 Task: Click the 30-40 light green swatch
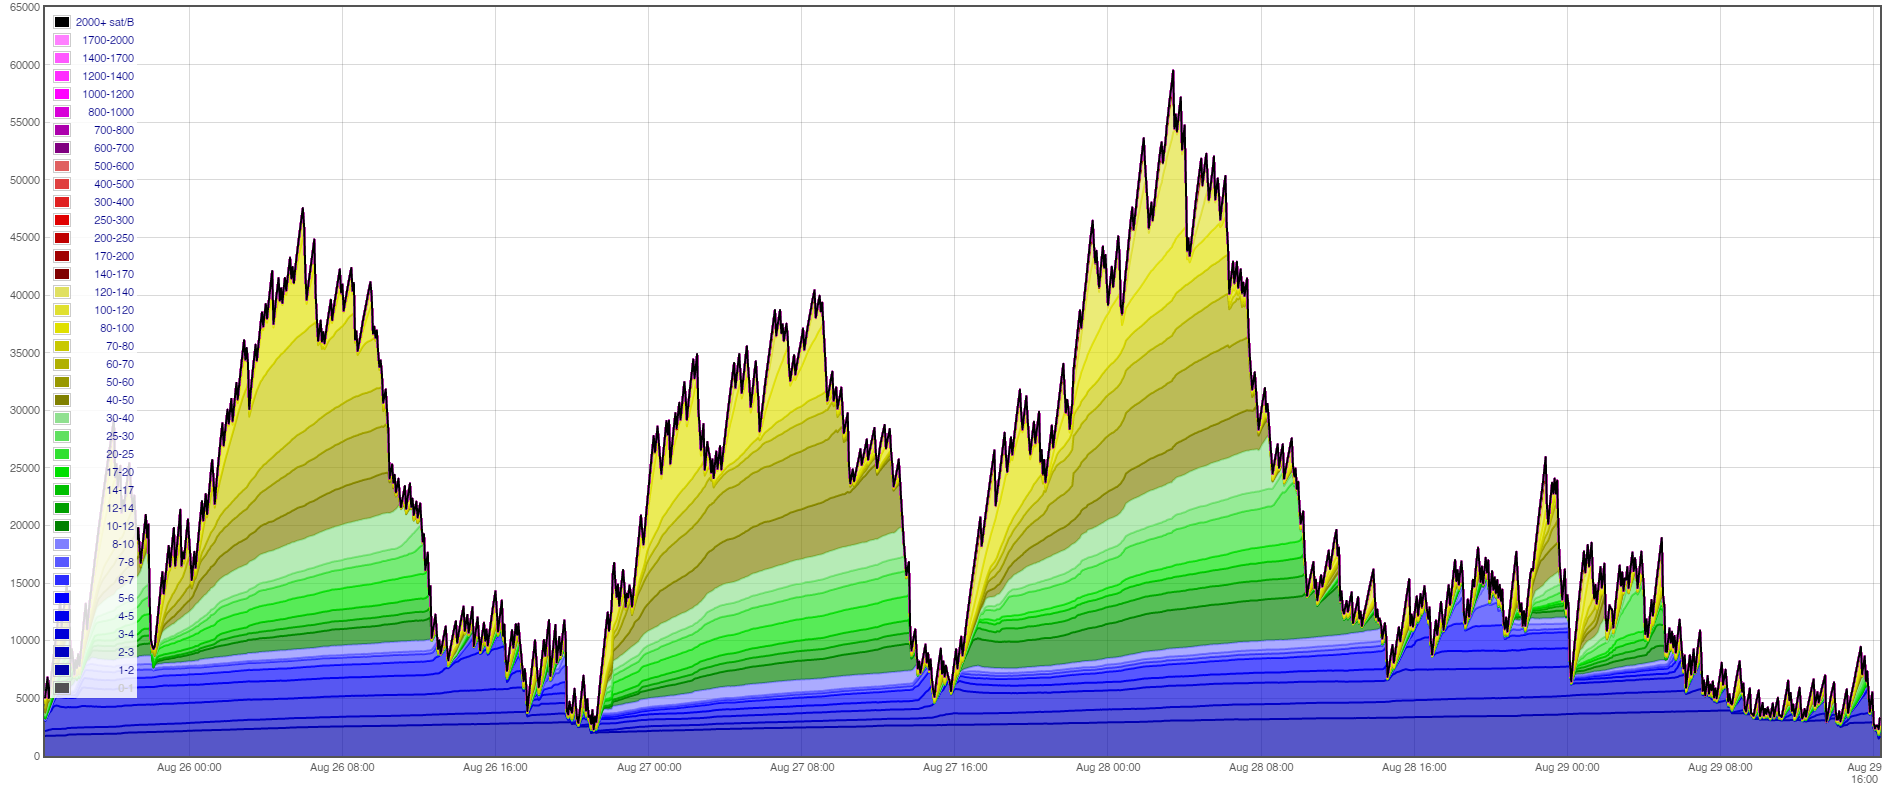[x=62, y=418]
